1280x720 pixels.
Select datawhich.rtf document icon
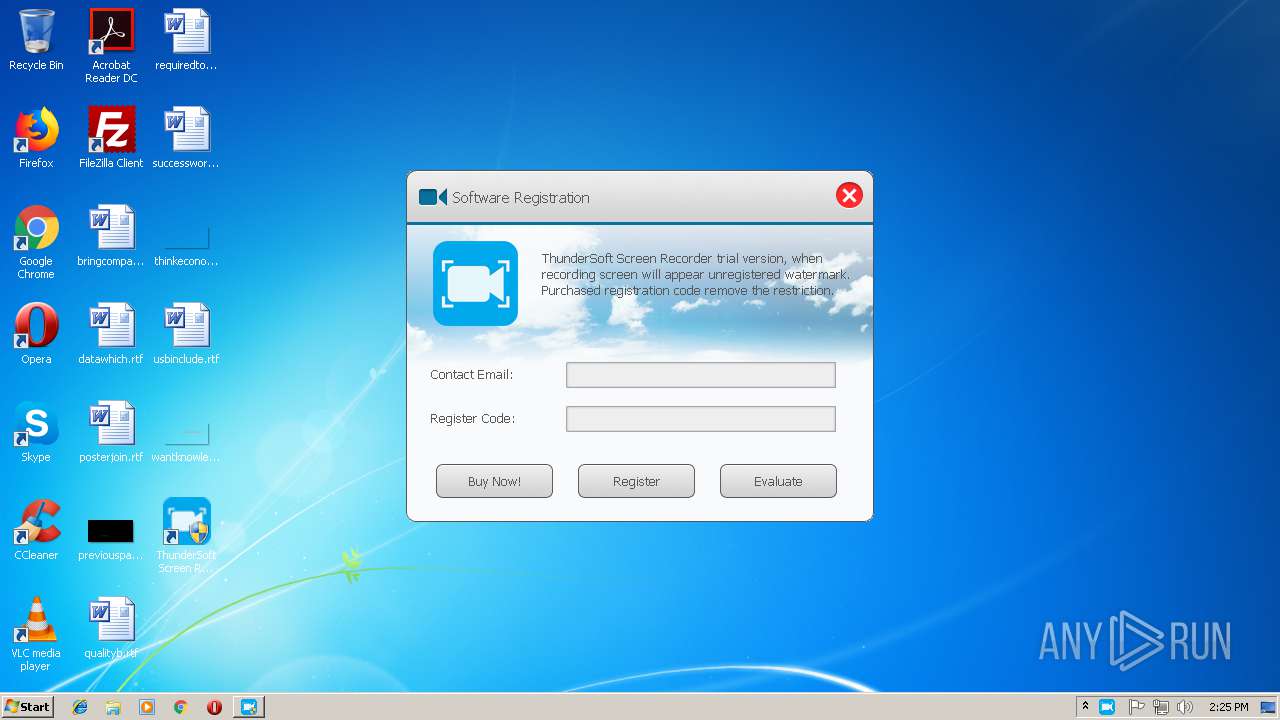[x=111, y=334]
